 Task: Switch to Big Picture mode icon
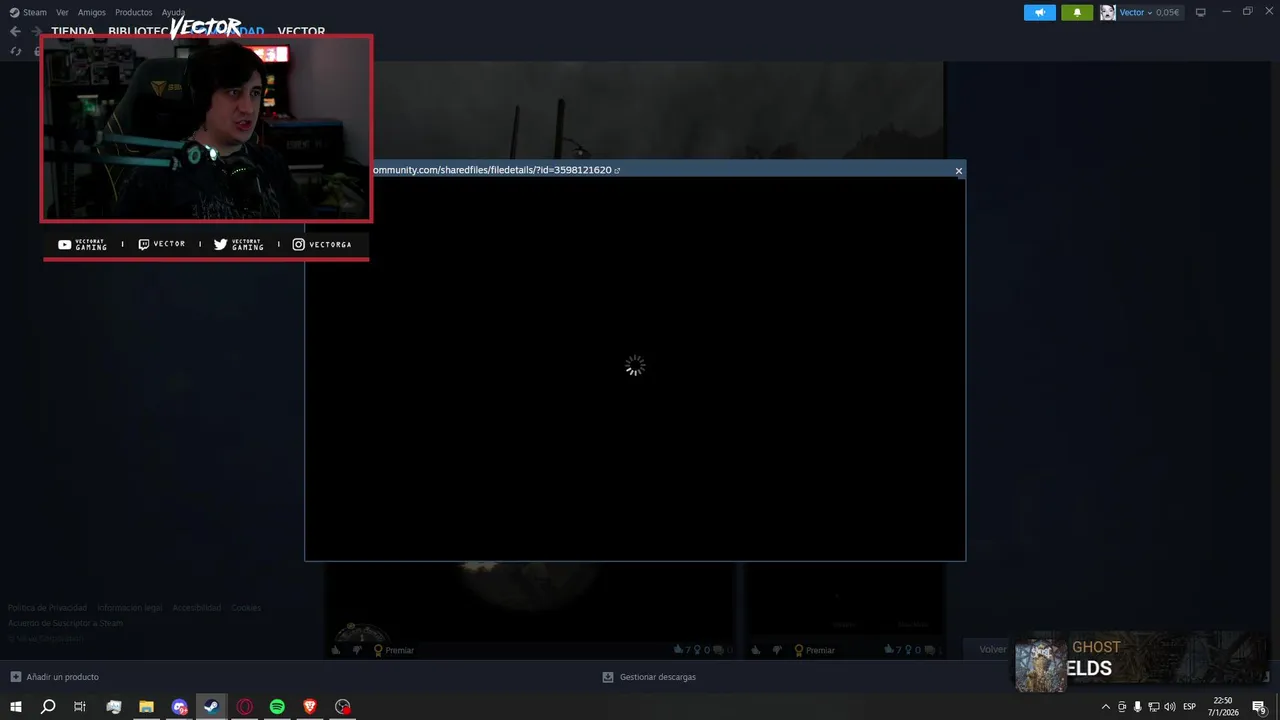click(1200, 12)
